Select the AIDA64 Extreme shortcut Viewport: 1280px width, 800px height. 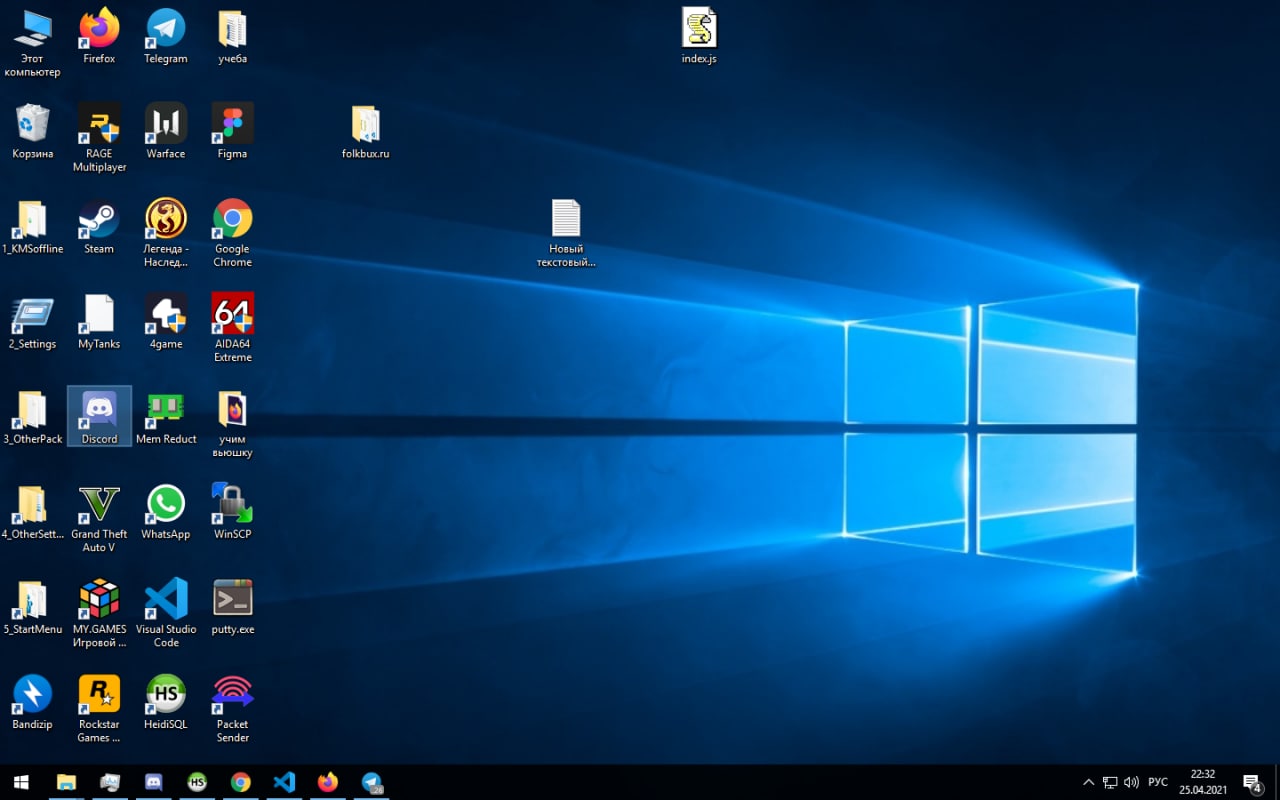[232, 328]
